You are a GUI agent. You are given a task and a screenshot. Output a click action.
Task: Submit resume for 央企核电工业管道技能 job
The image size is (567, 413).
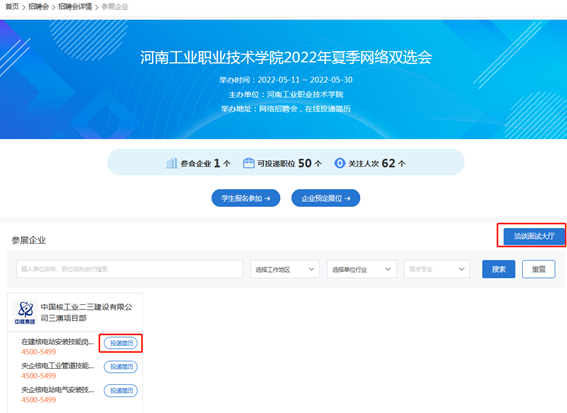pyautogui.click(x=121, y=367)
